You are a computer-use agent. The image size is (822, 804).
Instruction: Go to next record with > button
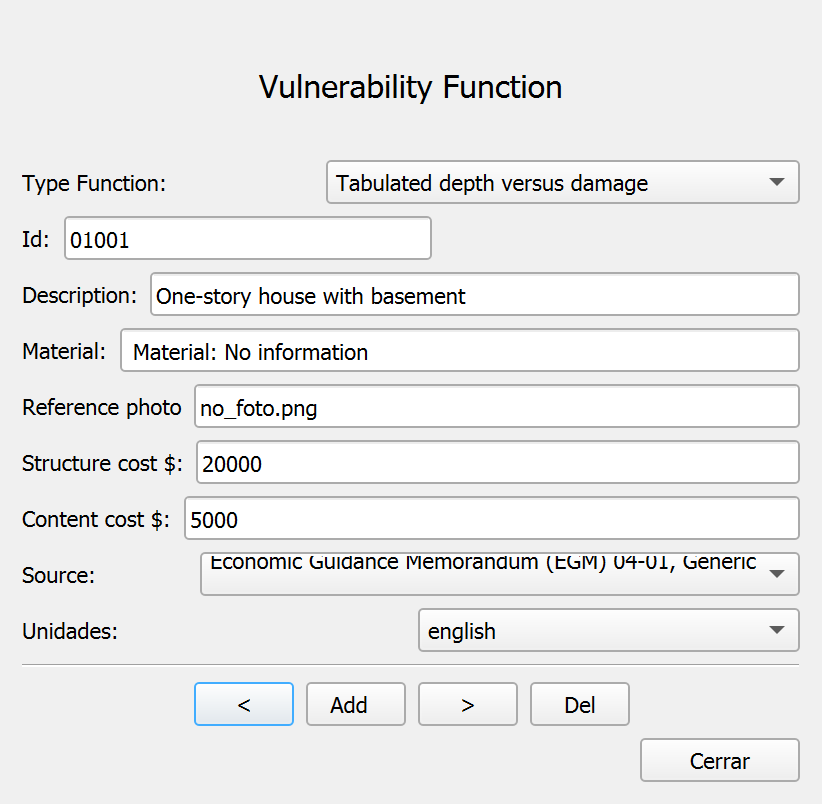[468, 704]
